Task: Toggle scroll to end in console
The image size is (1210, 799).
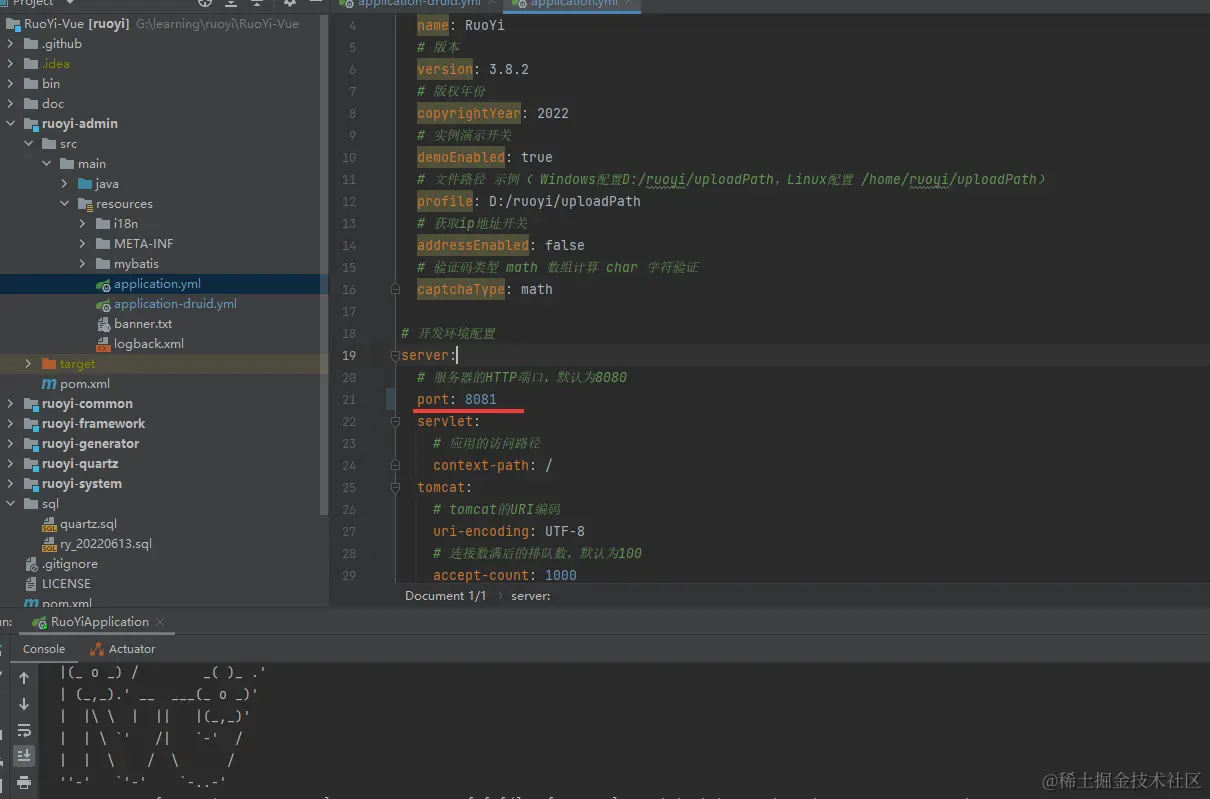Action: coord(24,756)
